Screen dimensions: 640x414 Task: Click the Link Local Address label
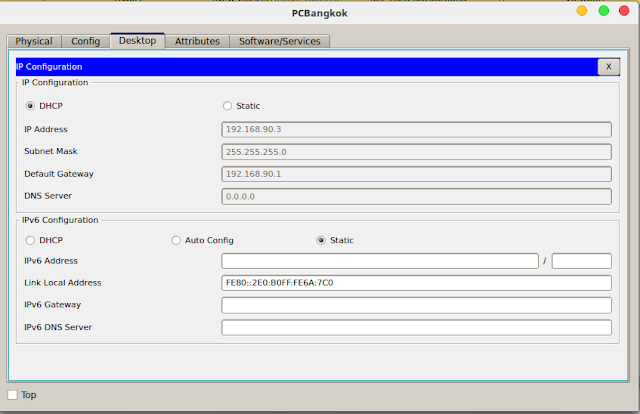[62, 283]
